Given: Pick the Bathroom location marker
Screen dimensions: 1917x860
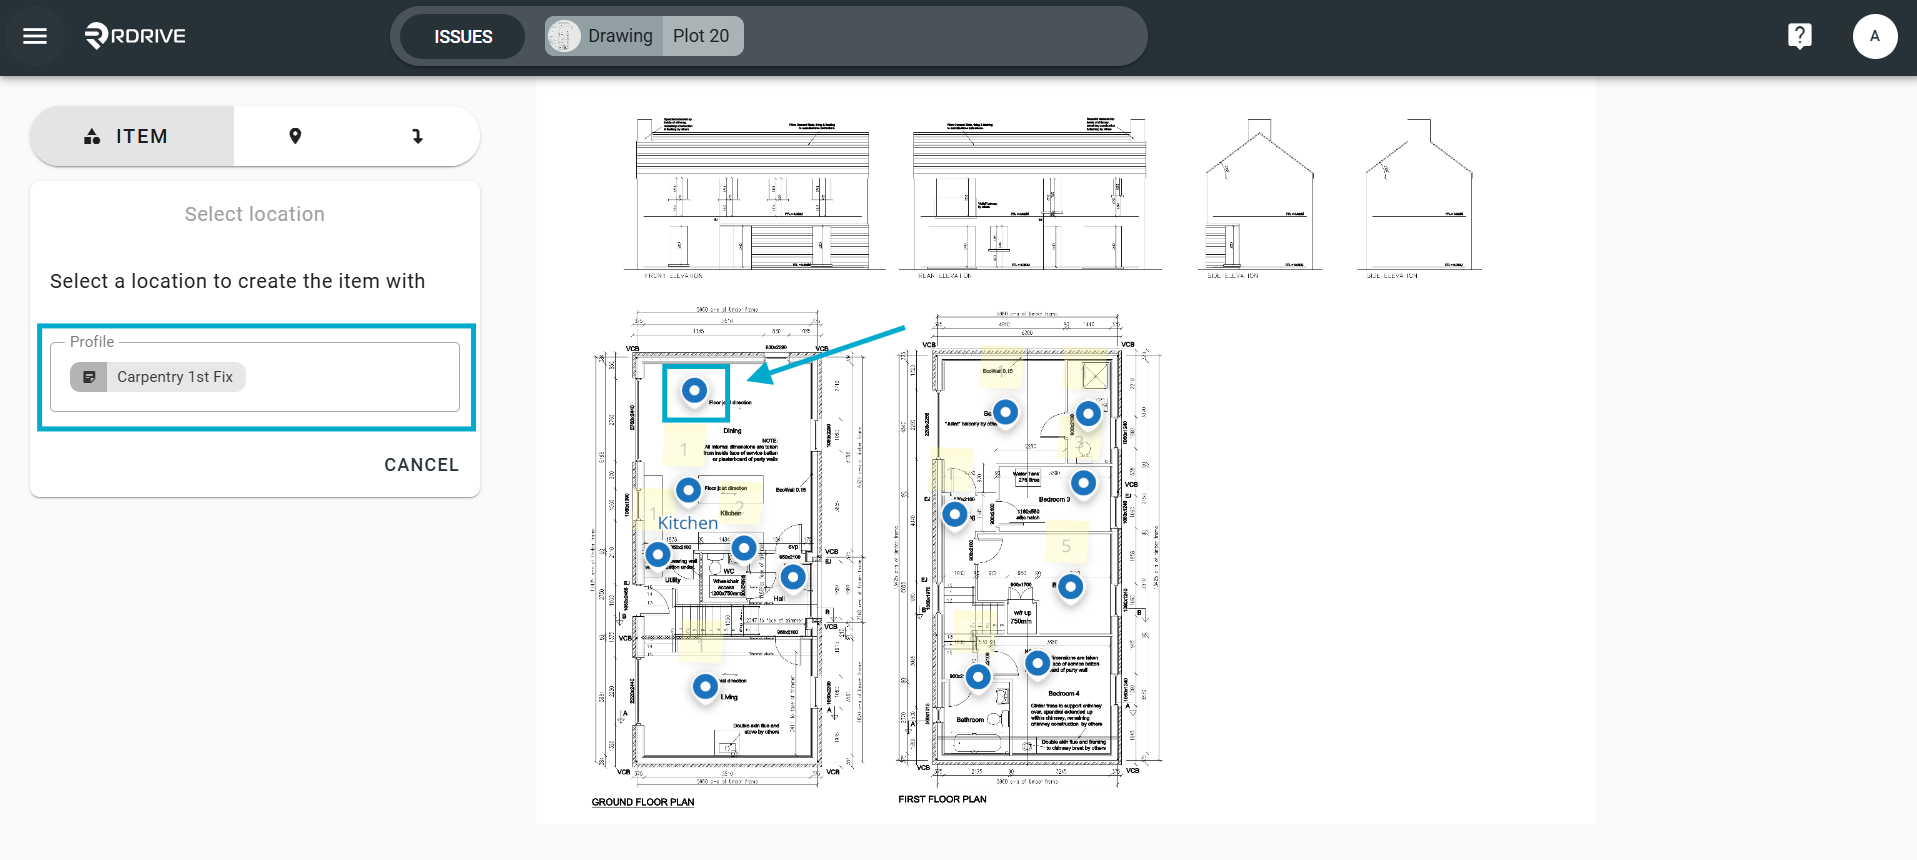Looking at the screenshot, I should [x=978, y=676].
